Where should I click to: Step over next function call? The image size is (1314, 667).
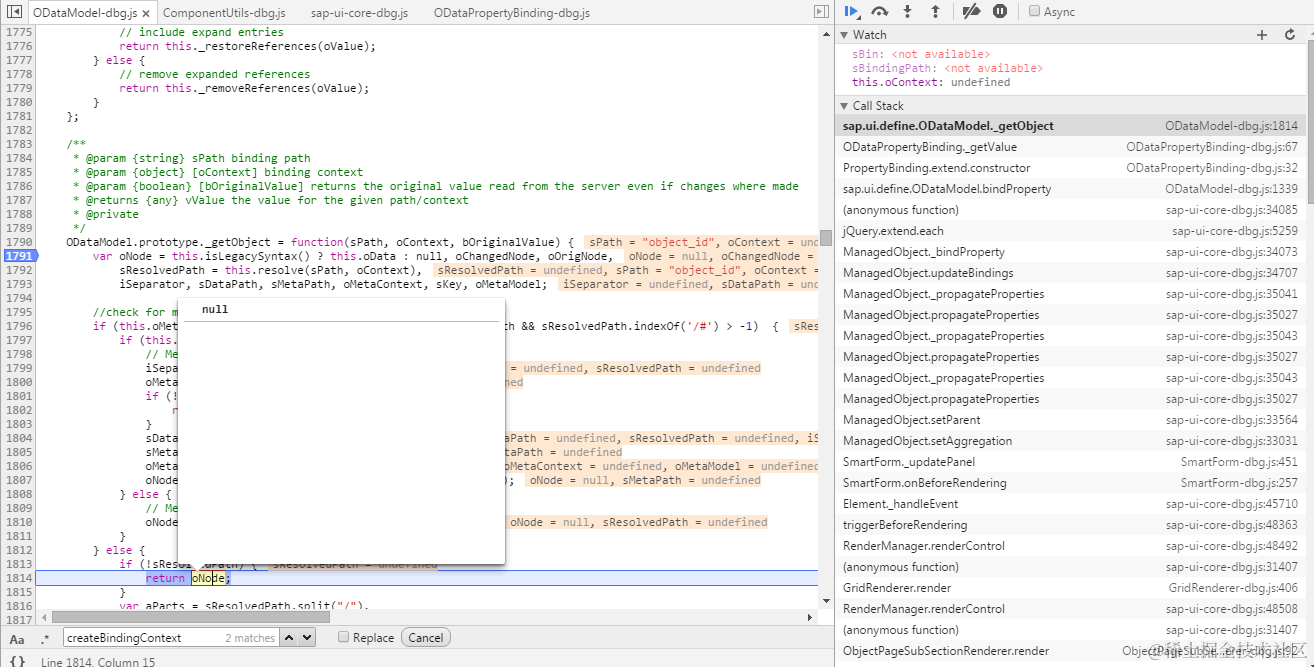(x=880, y=12)
